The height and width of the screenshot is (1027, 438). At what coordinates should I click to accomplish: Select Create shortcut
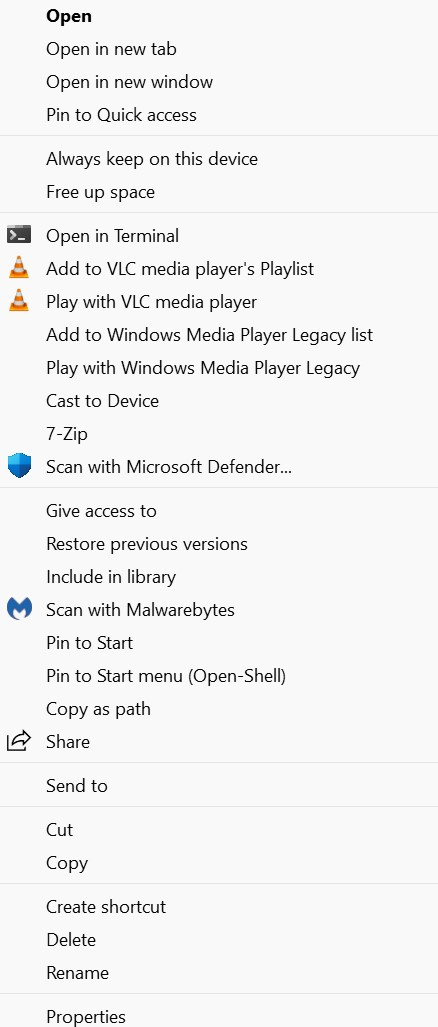tap(219, 906)
